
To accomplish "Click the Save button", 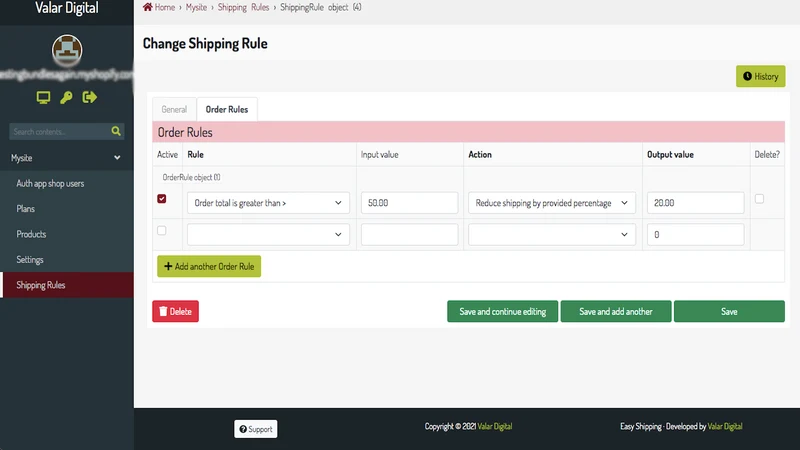I will click(729, 311).
